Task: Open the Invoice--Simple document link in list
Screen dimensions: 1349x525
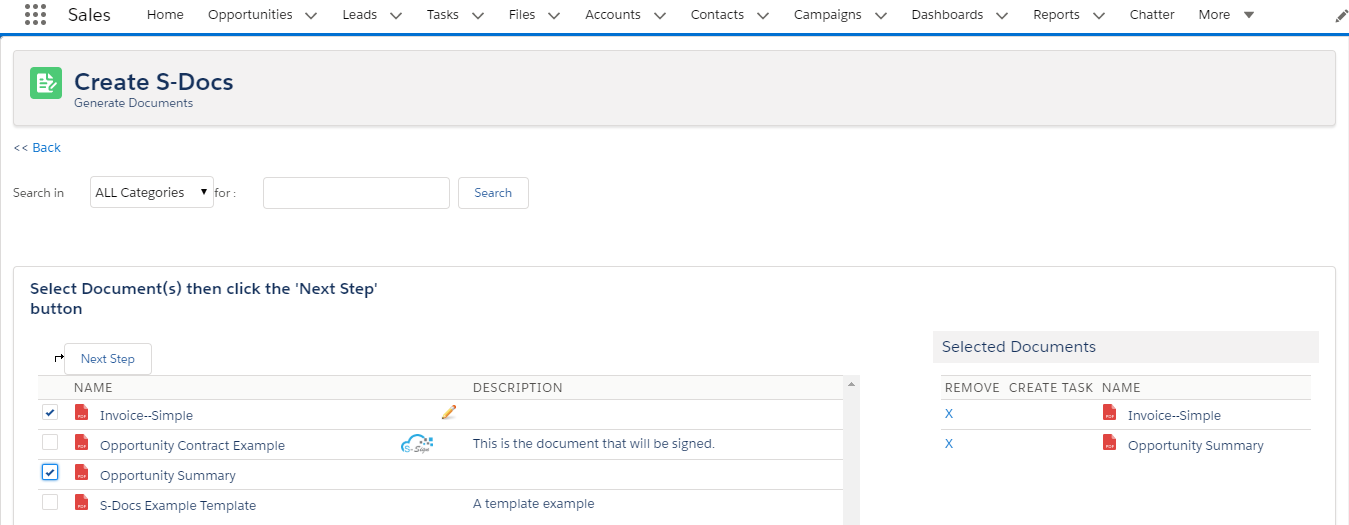Action: click(146, 416)
